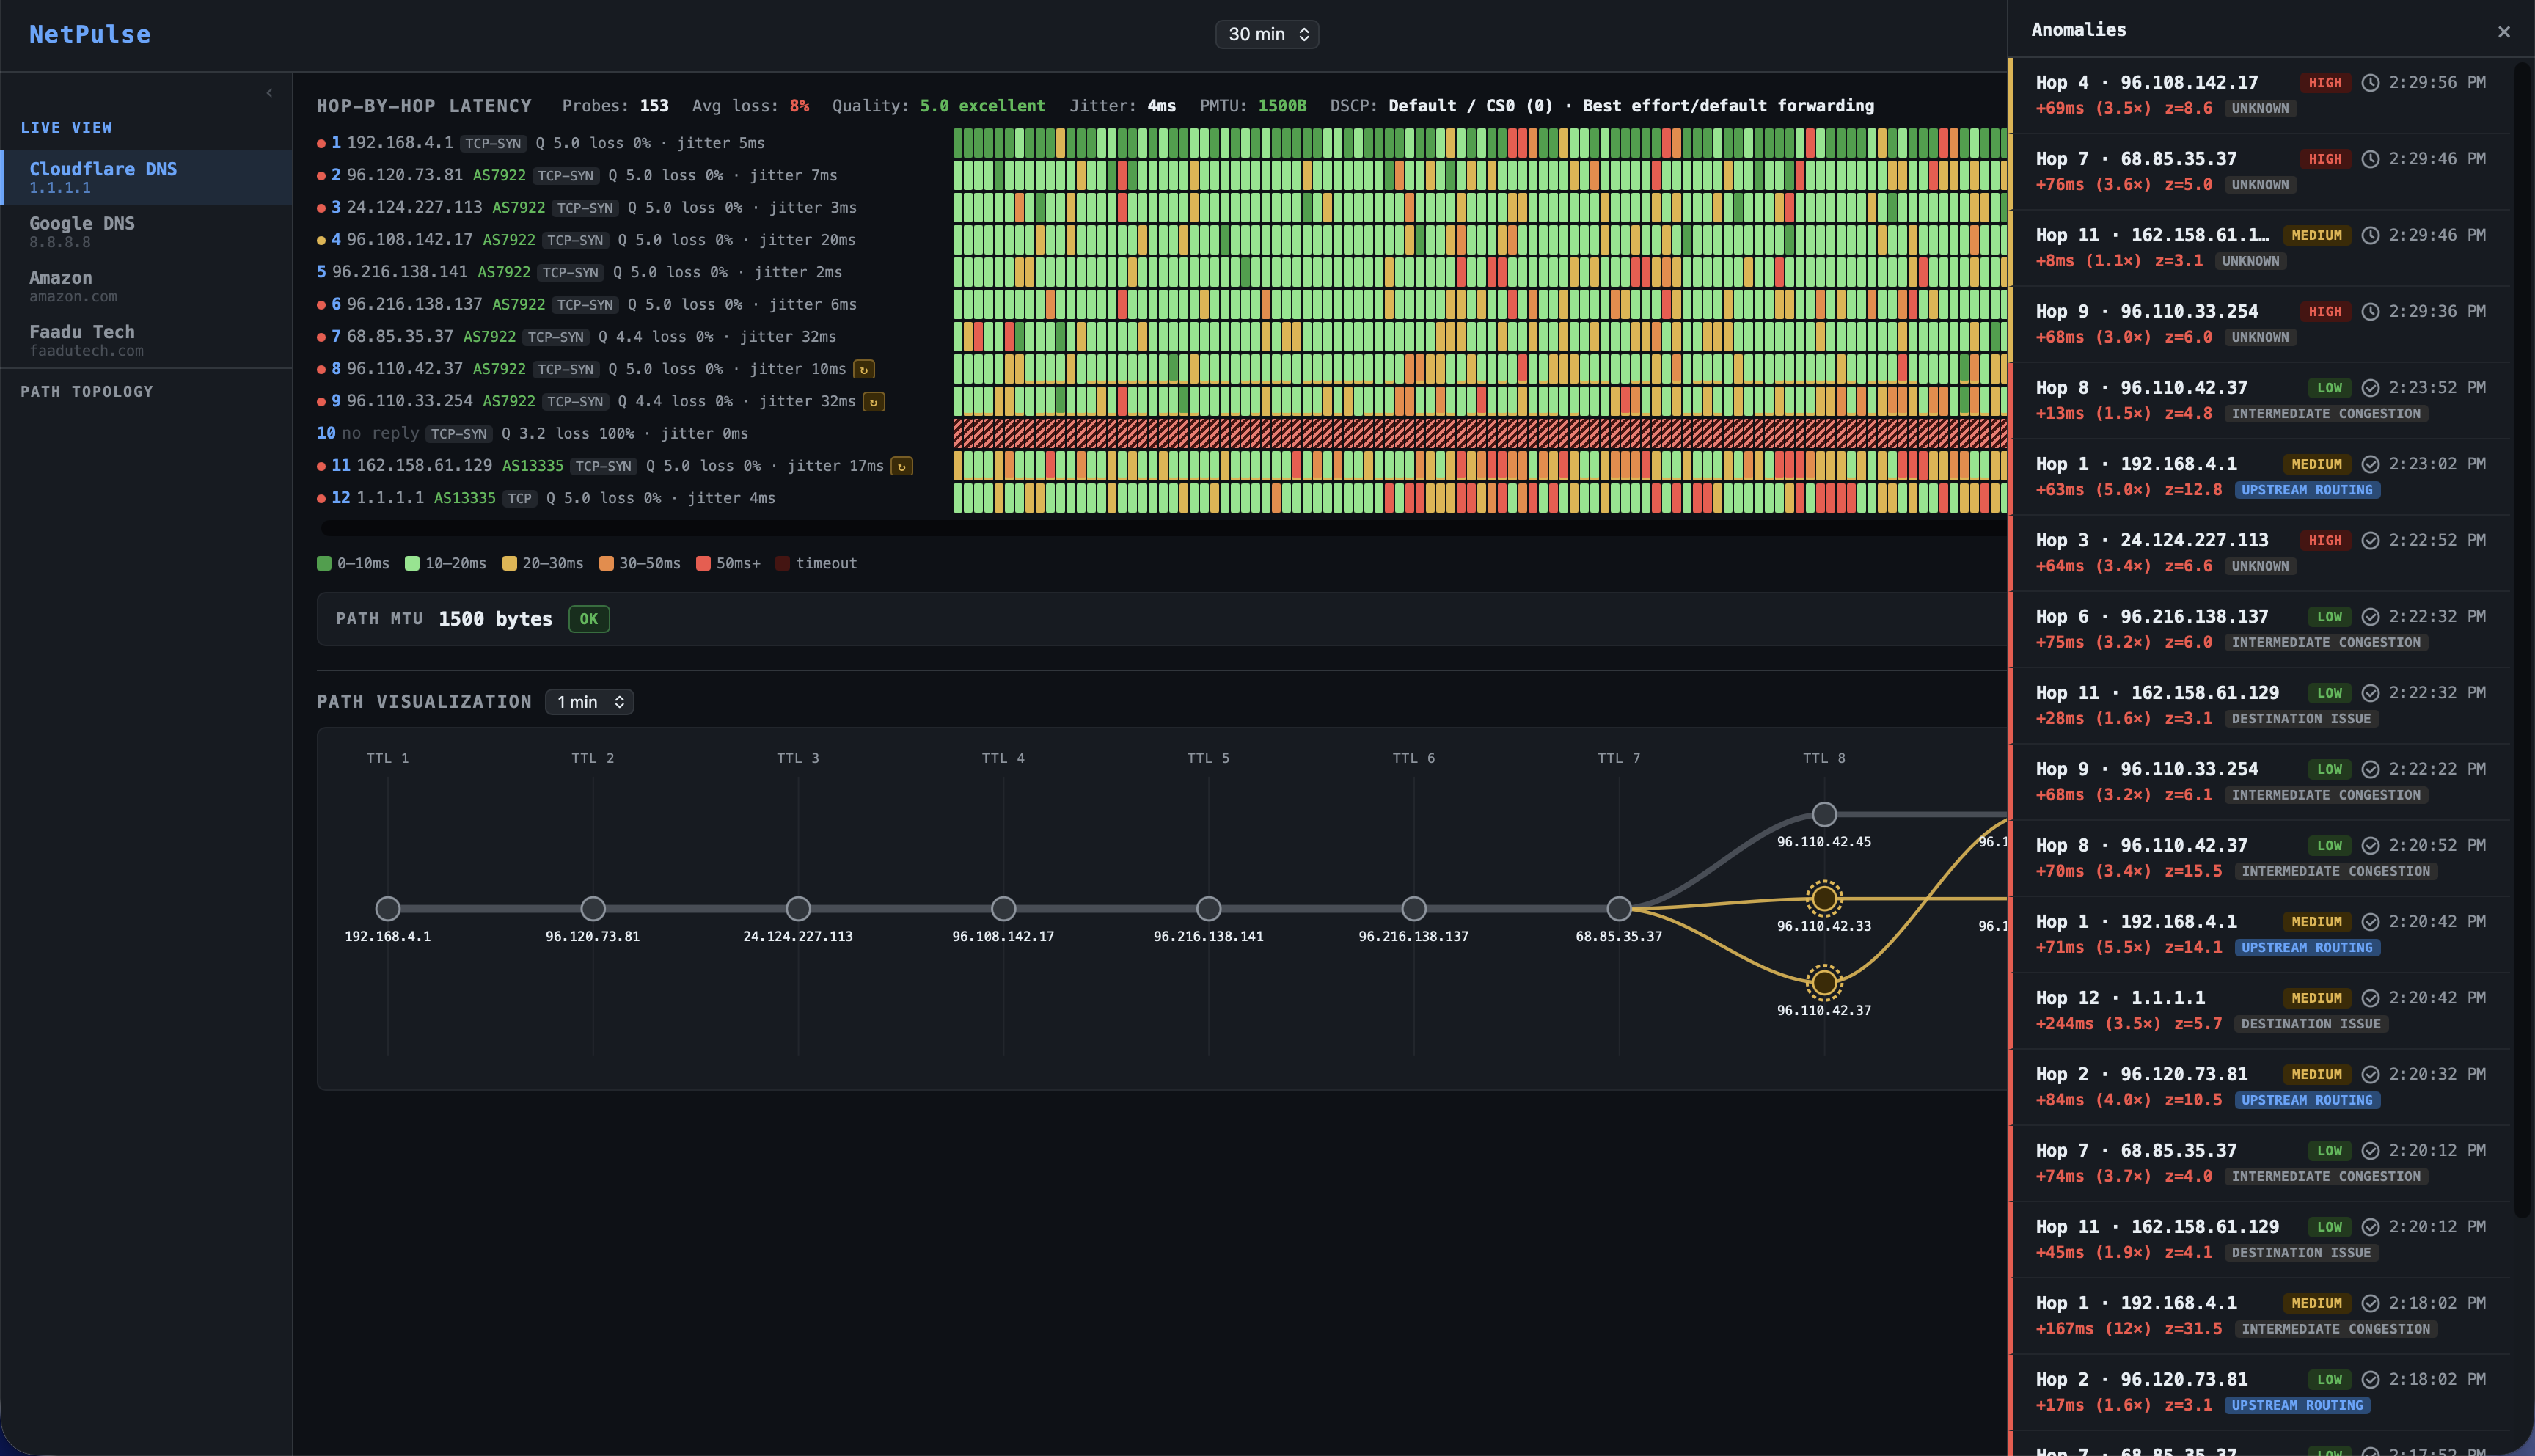Select Faadu Tech target
The height and width of the screenshot is (1456, 2535).
[x=146, y=340]
